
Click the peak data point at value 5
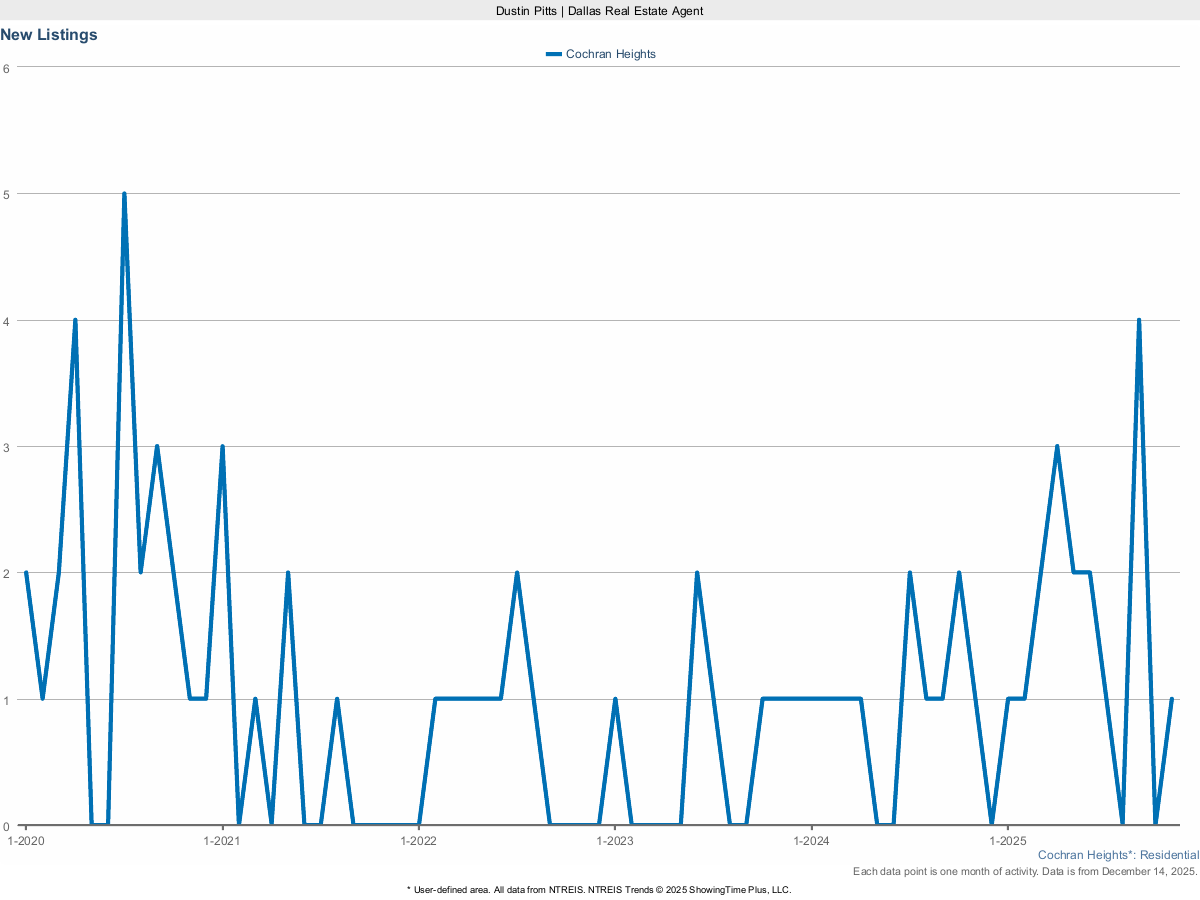124,191
